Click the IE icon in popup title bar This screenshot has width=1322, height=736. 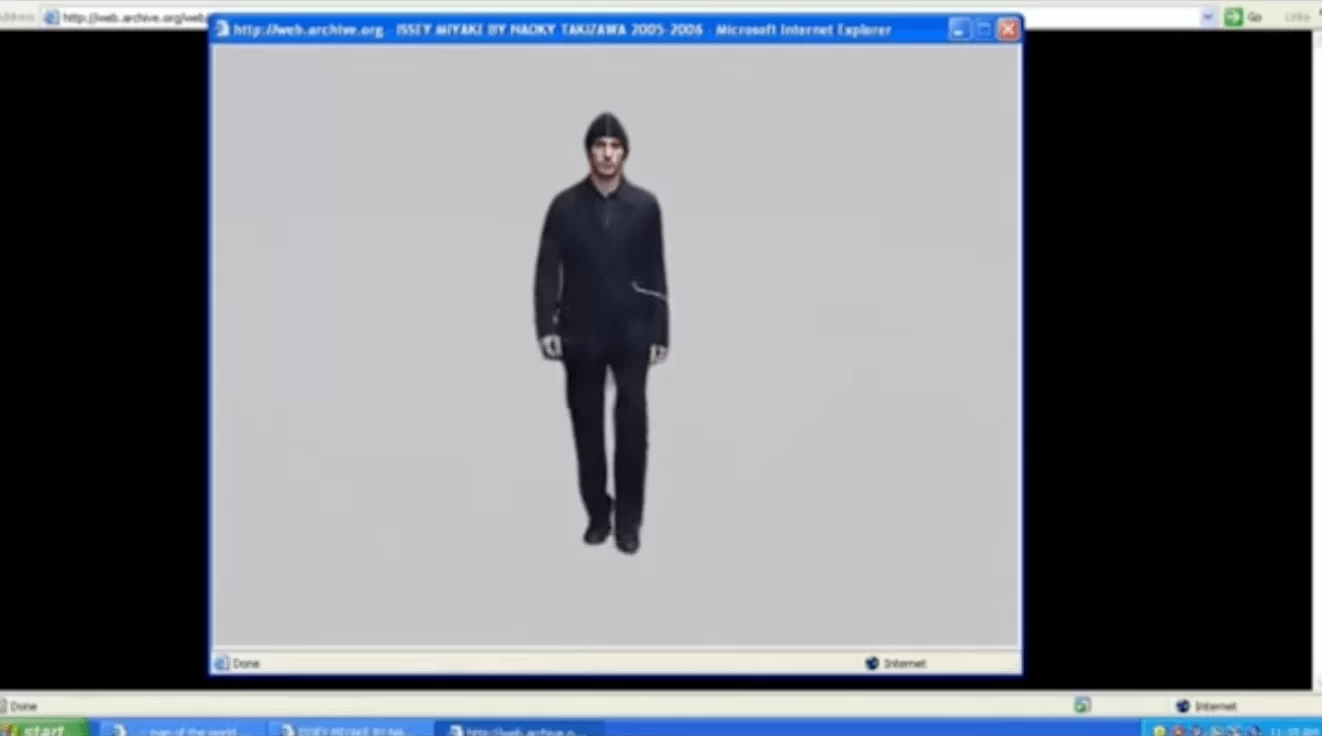(222, 29)
